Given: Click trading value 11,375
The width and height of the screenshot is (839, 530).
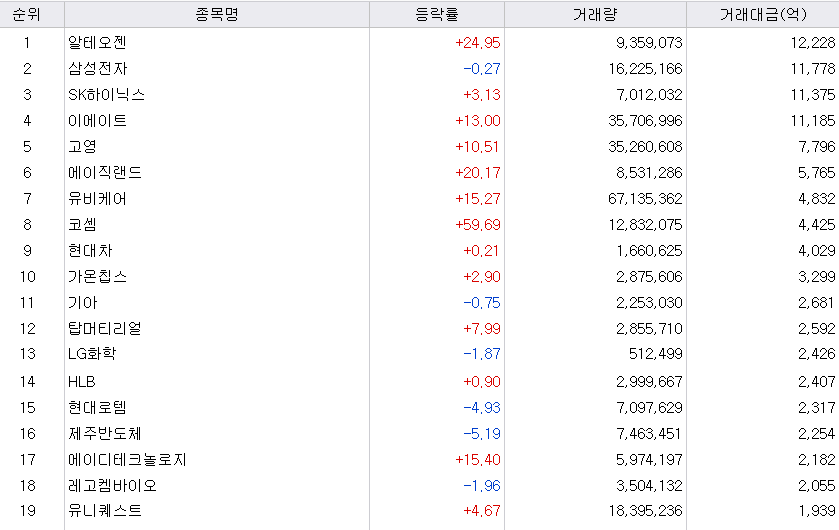Looking at the screenshot, I should (813, 95).
